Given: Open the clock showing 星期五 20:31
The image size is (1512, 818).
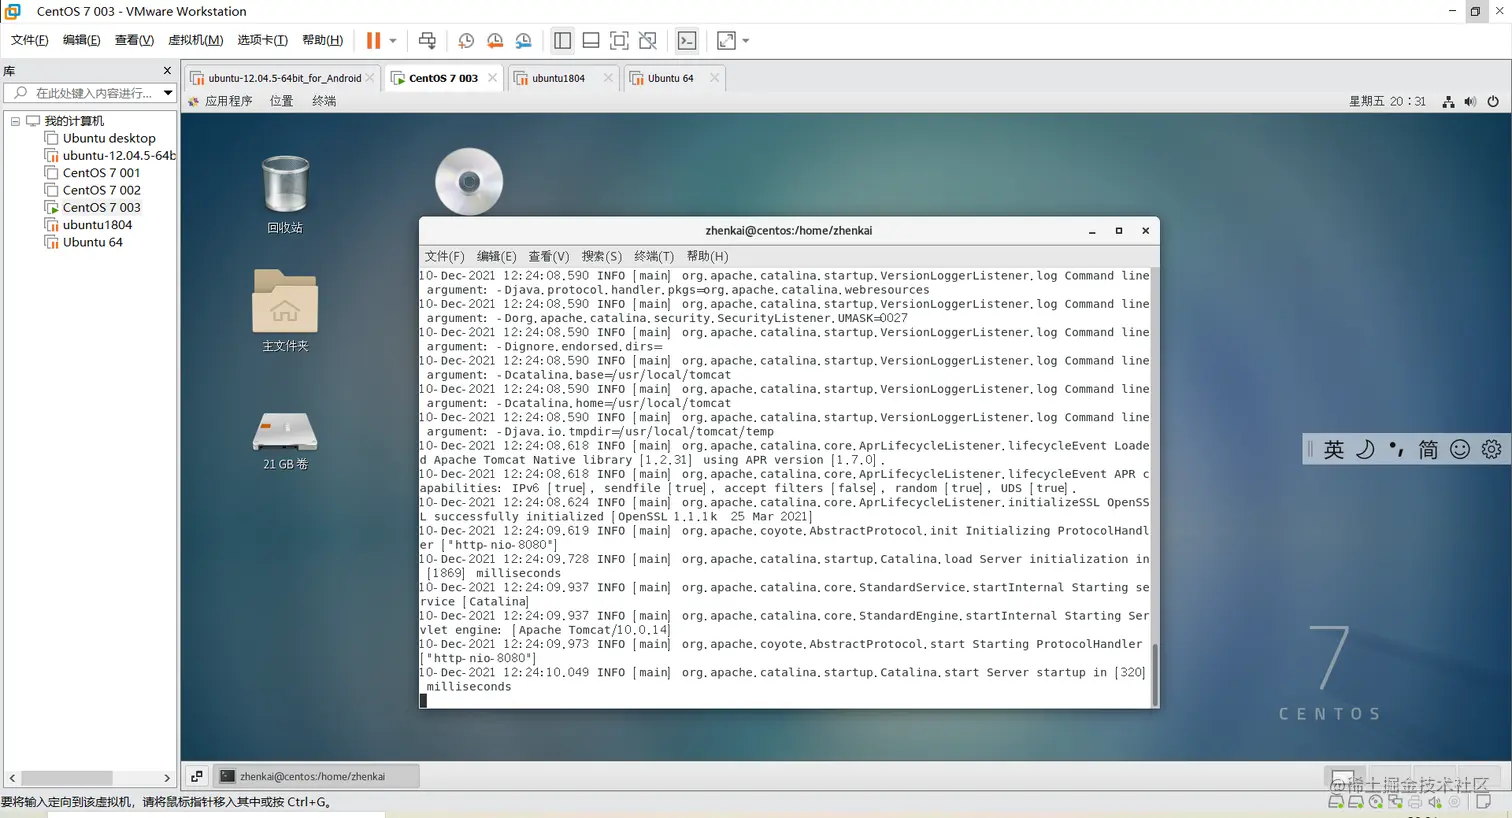Looking at the screenshot, I should [1387, 101].
